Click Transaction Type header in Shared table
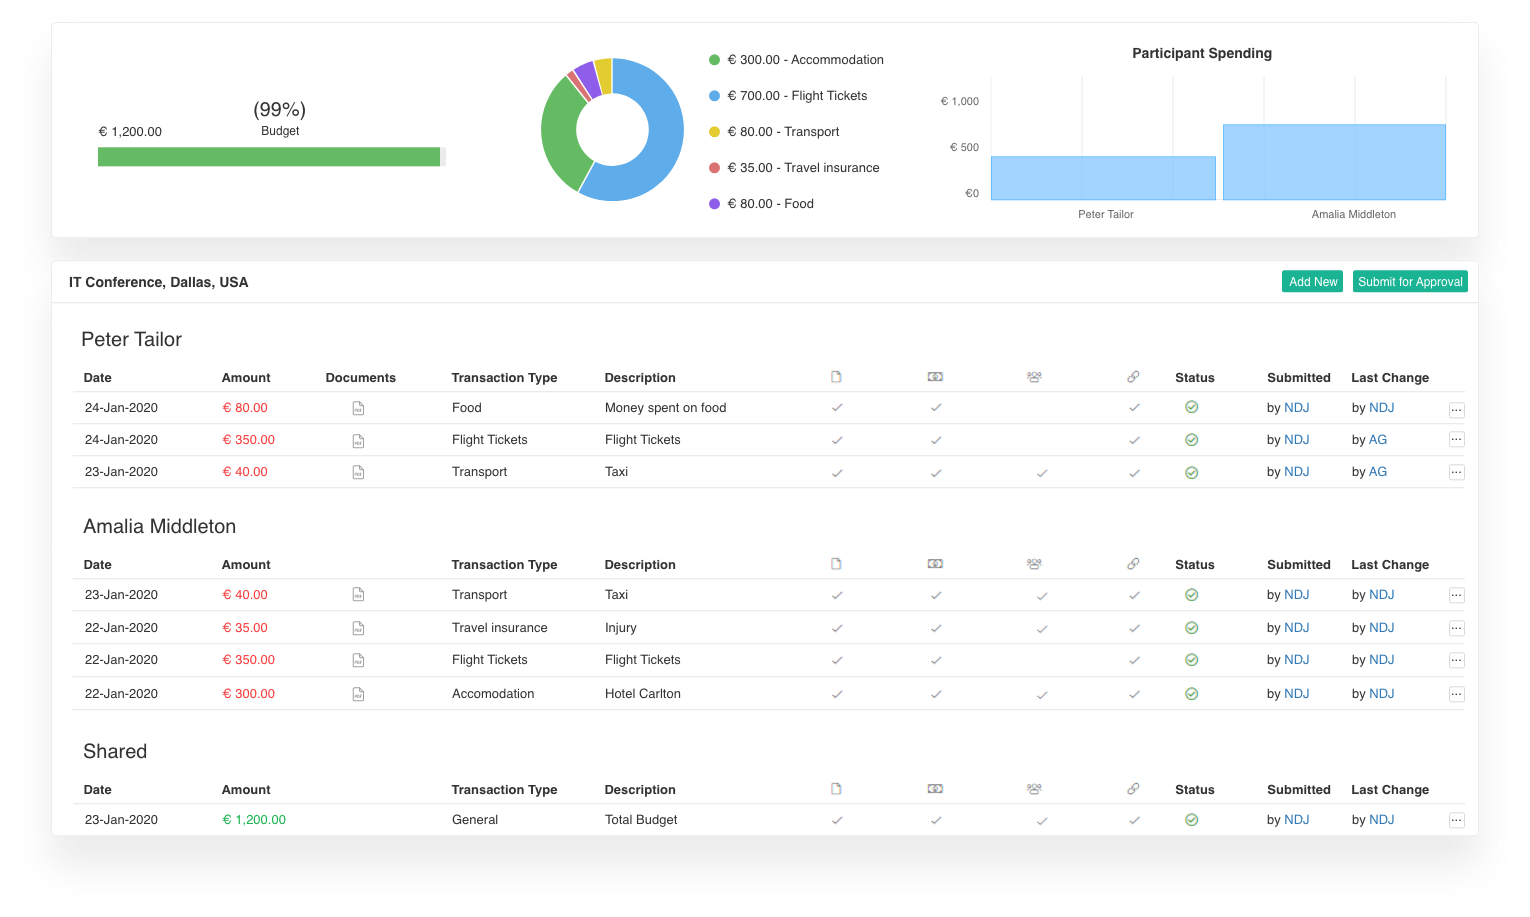Viewport: 1530px width, 917px height. (x=504, y=790)
